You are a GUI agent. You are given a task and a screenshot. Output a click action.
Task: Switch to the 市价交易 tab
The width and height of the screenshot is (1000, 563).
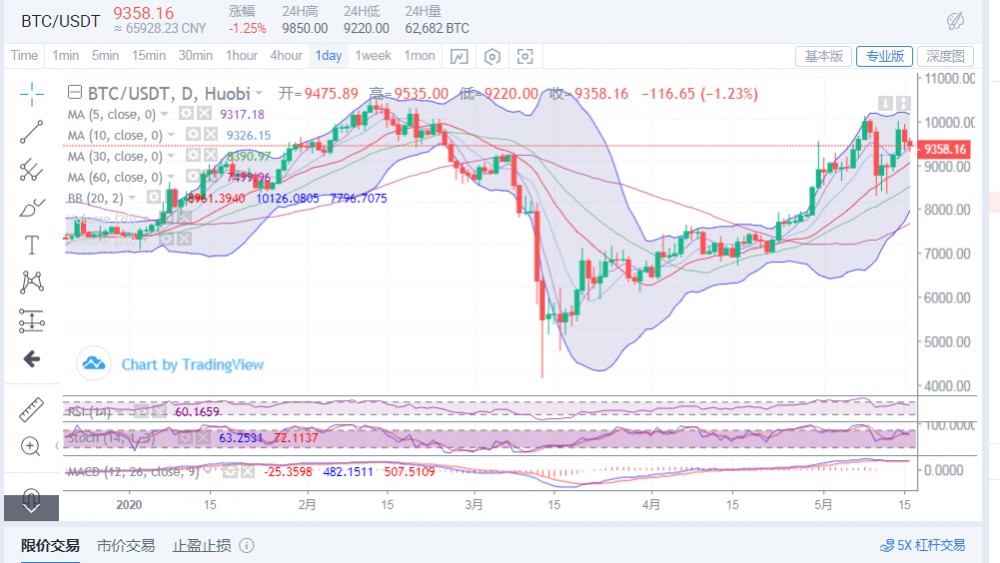click(125, 545)
